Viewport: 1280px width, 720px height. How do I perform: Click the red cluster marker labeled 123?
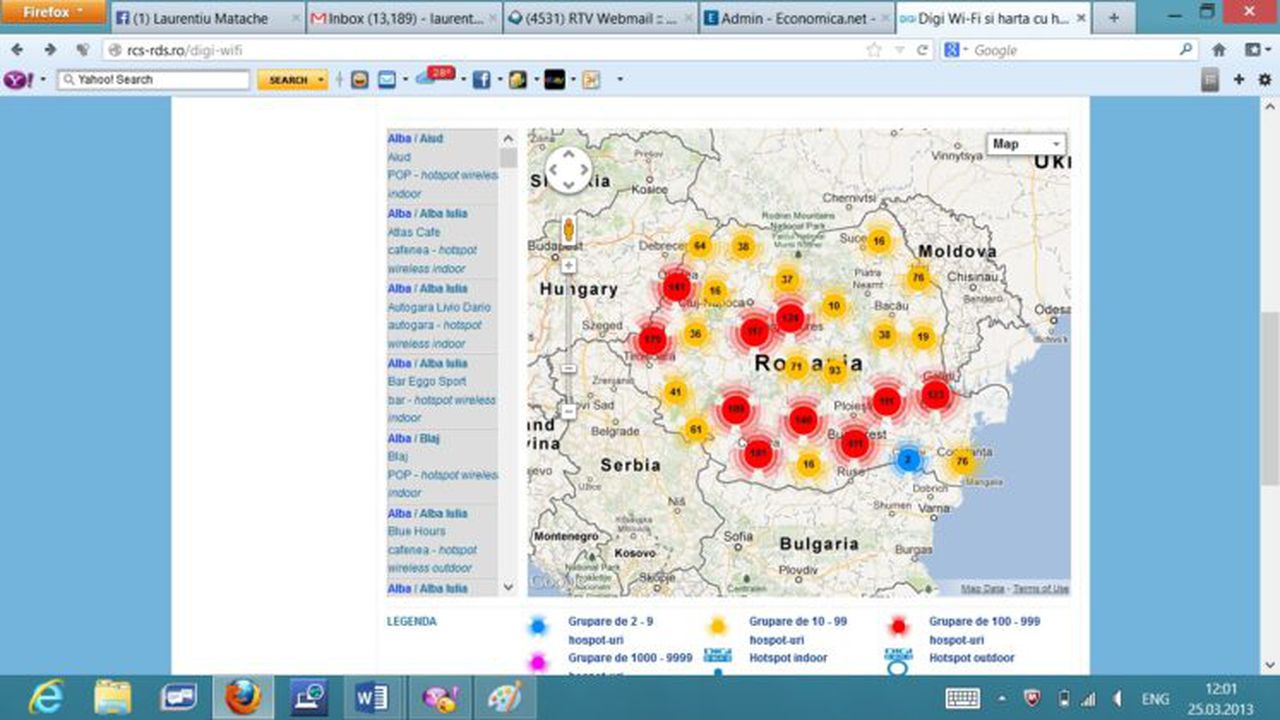click(x=935, y=395)
